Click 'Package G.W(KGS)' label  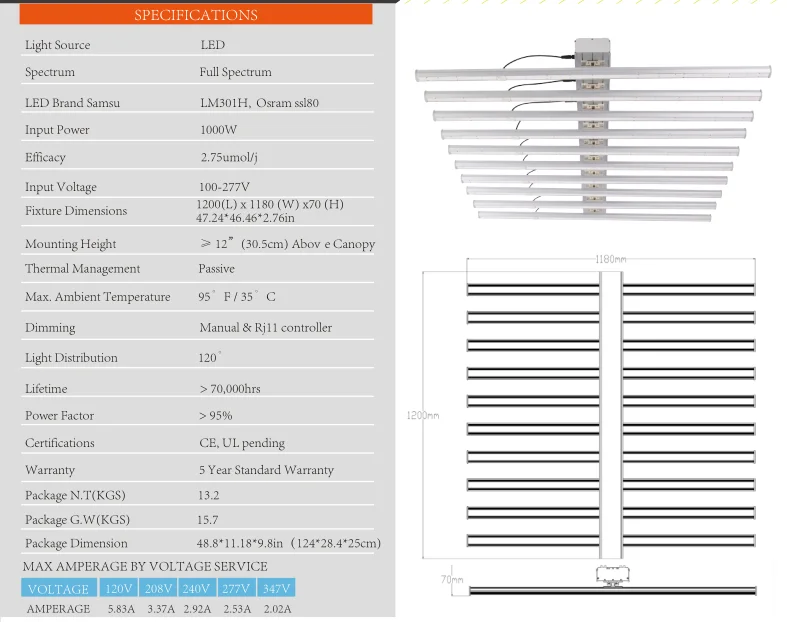pos(77,520)
